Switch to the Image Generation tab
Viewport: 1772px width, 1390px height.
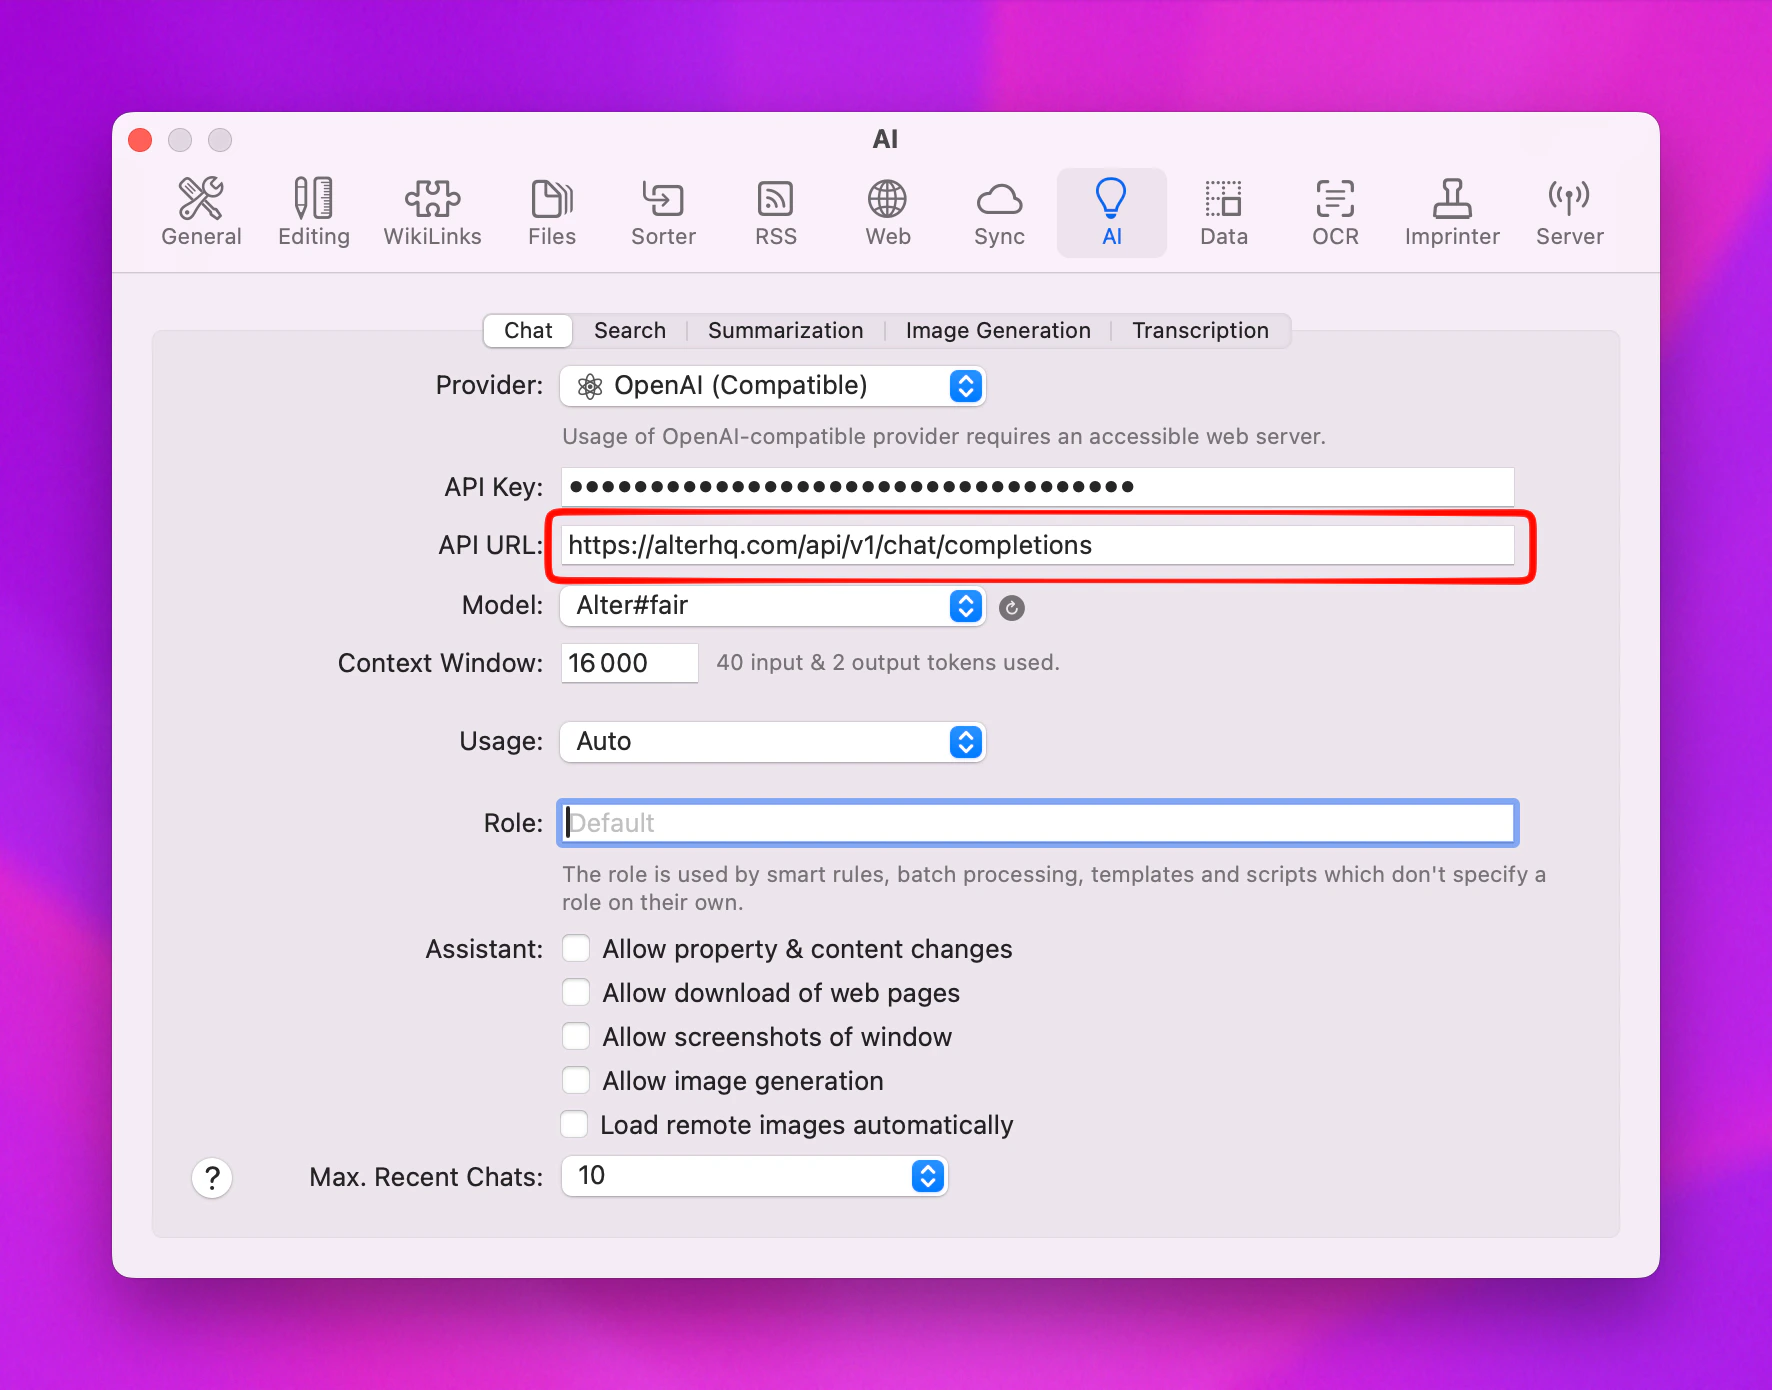coord(998,331)
